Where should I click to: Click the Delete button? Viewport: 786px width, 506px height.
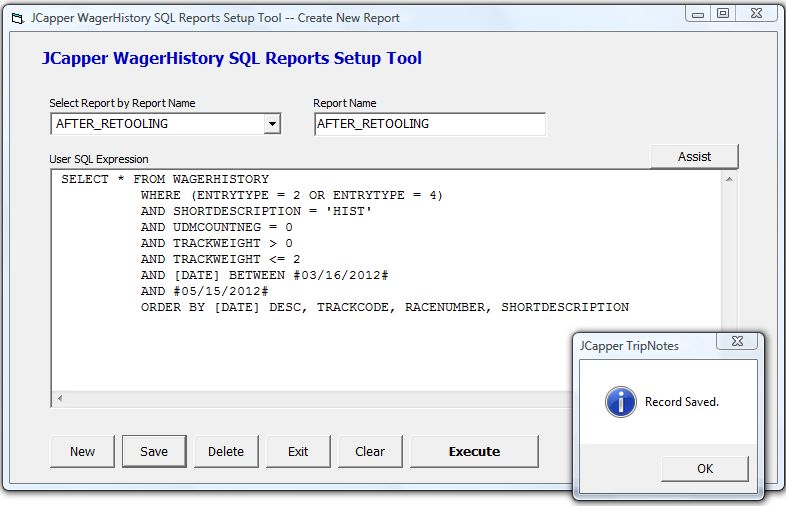pyautogui.click(x=226, y=451)
